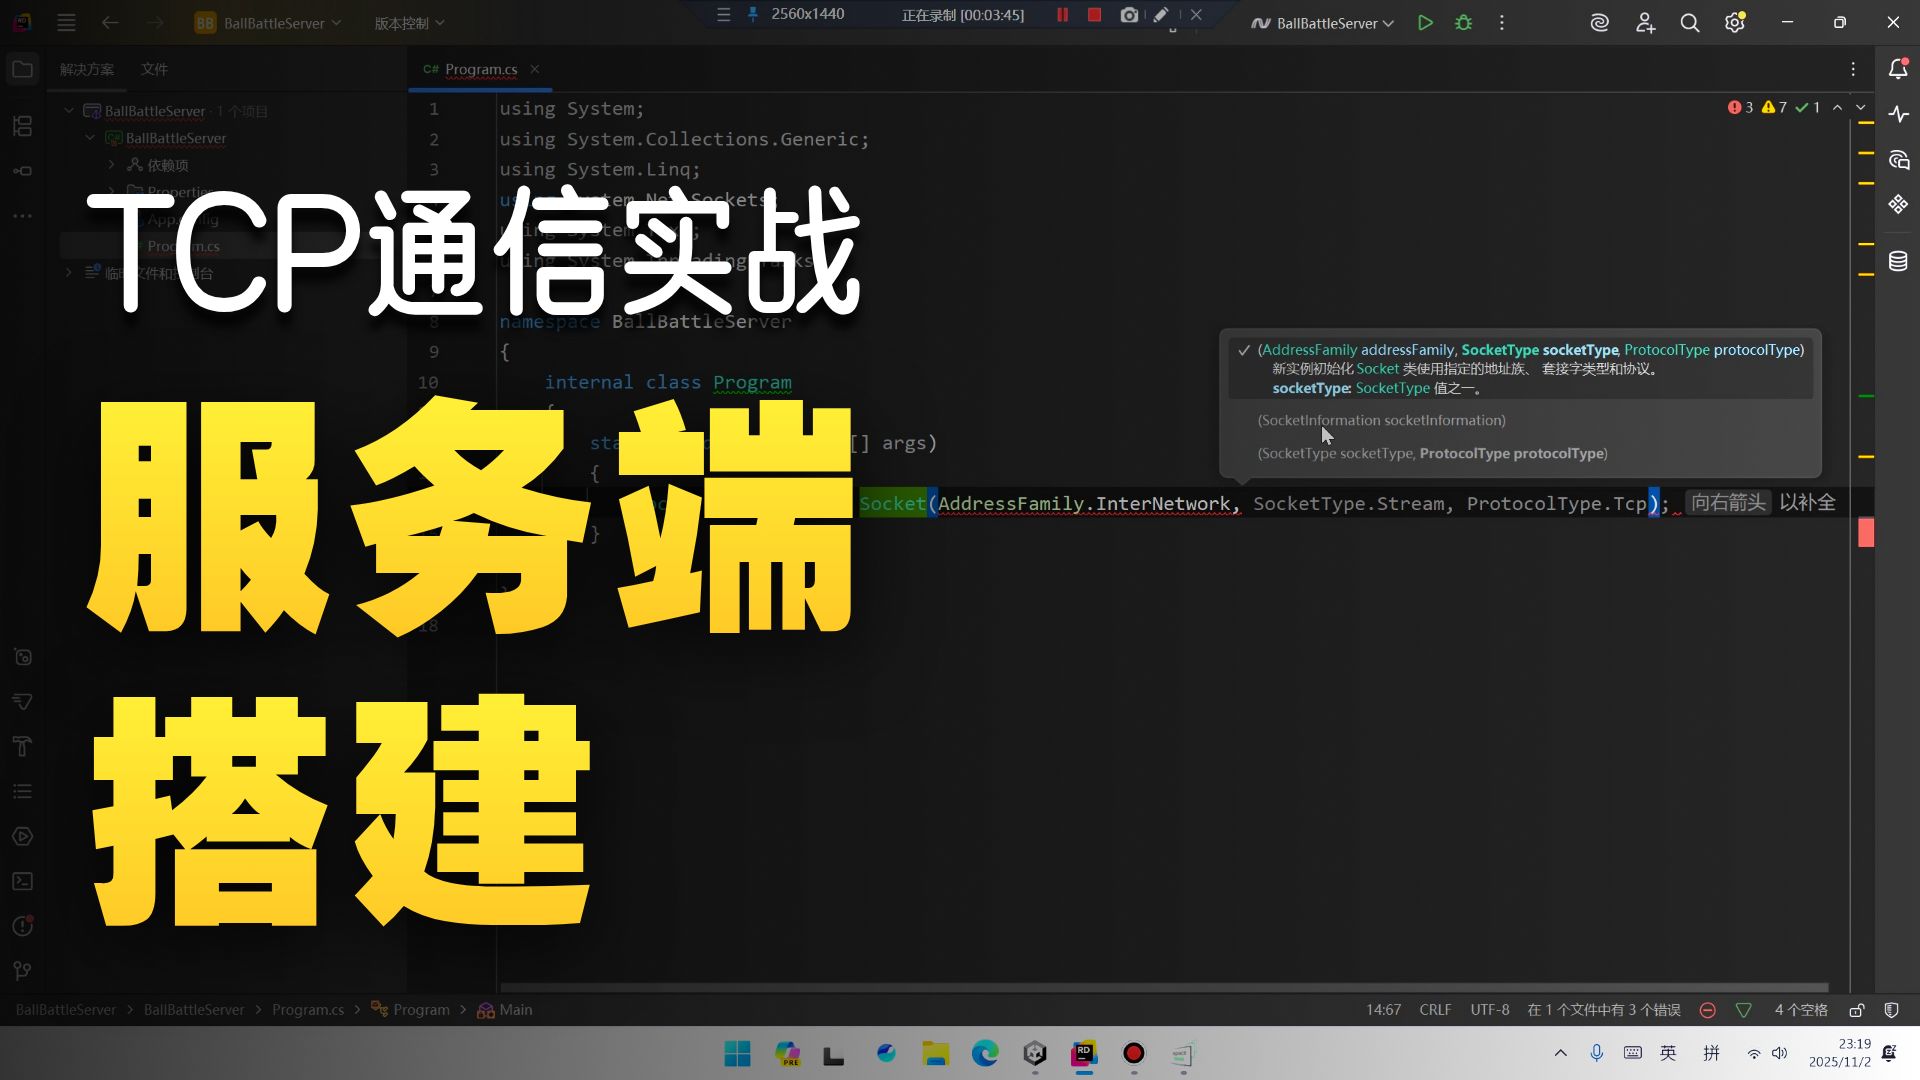Viewport: 1920px width, 1080px height.
Task: Close the Program.cs editor tab
Action: pyautogui.click(x=535, y=69)
